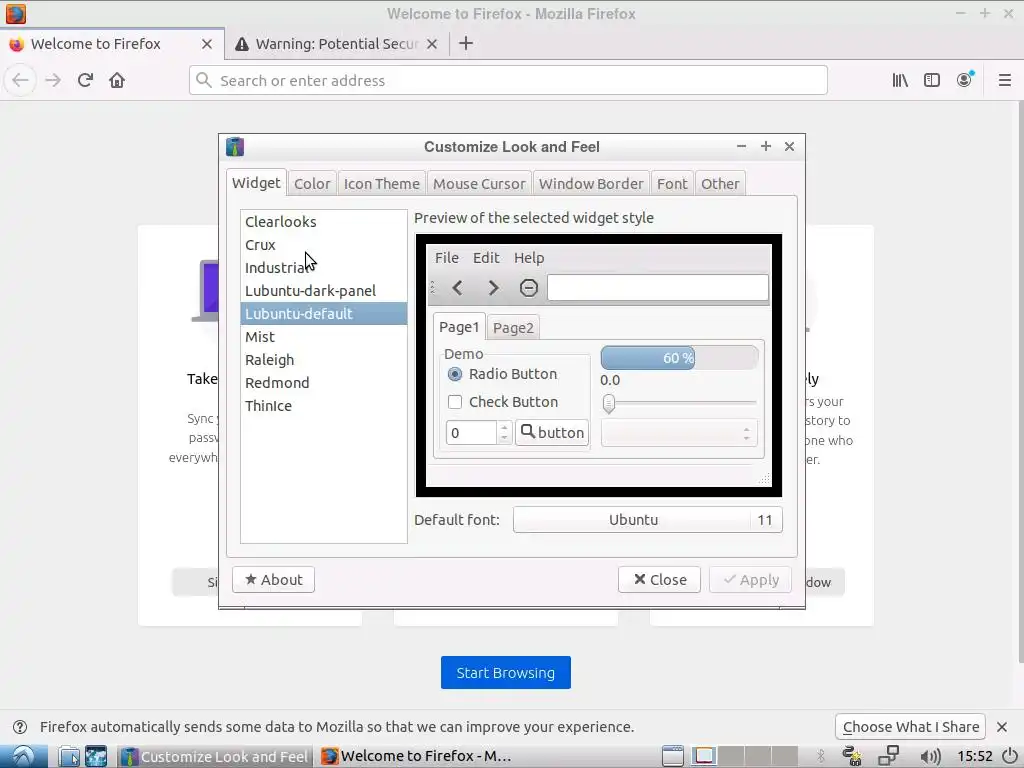The height and width of the screenshot is (768, 1024).
Task: Switch to Page2 tab in preview
Action: coord(513,328)
